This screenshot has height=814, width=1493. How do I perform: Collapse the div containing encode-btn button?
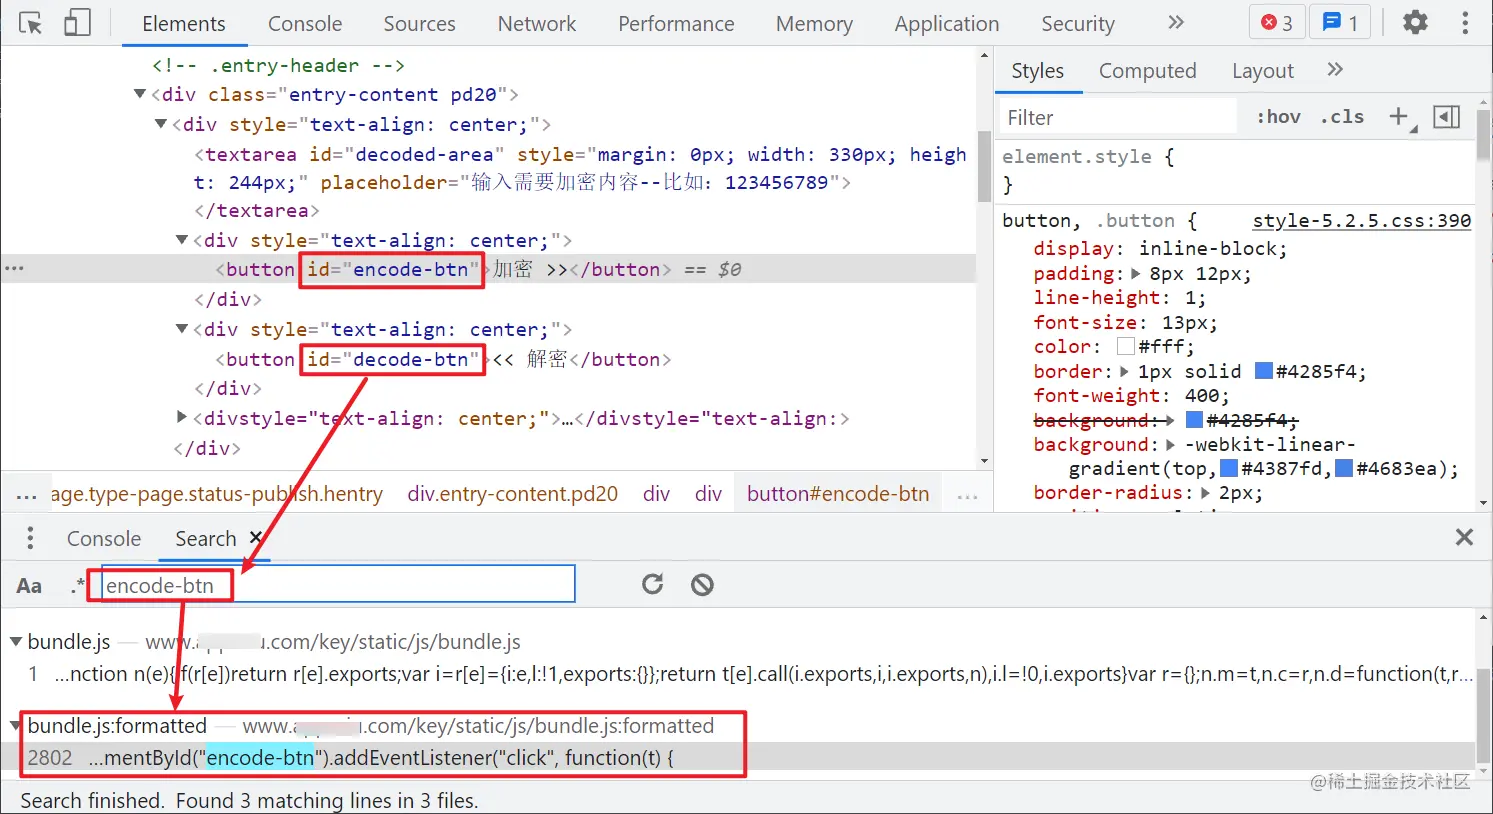click(182, 240)
